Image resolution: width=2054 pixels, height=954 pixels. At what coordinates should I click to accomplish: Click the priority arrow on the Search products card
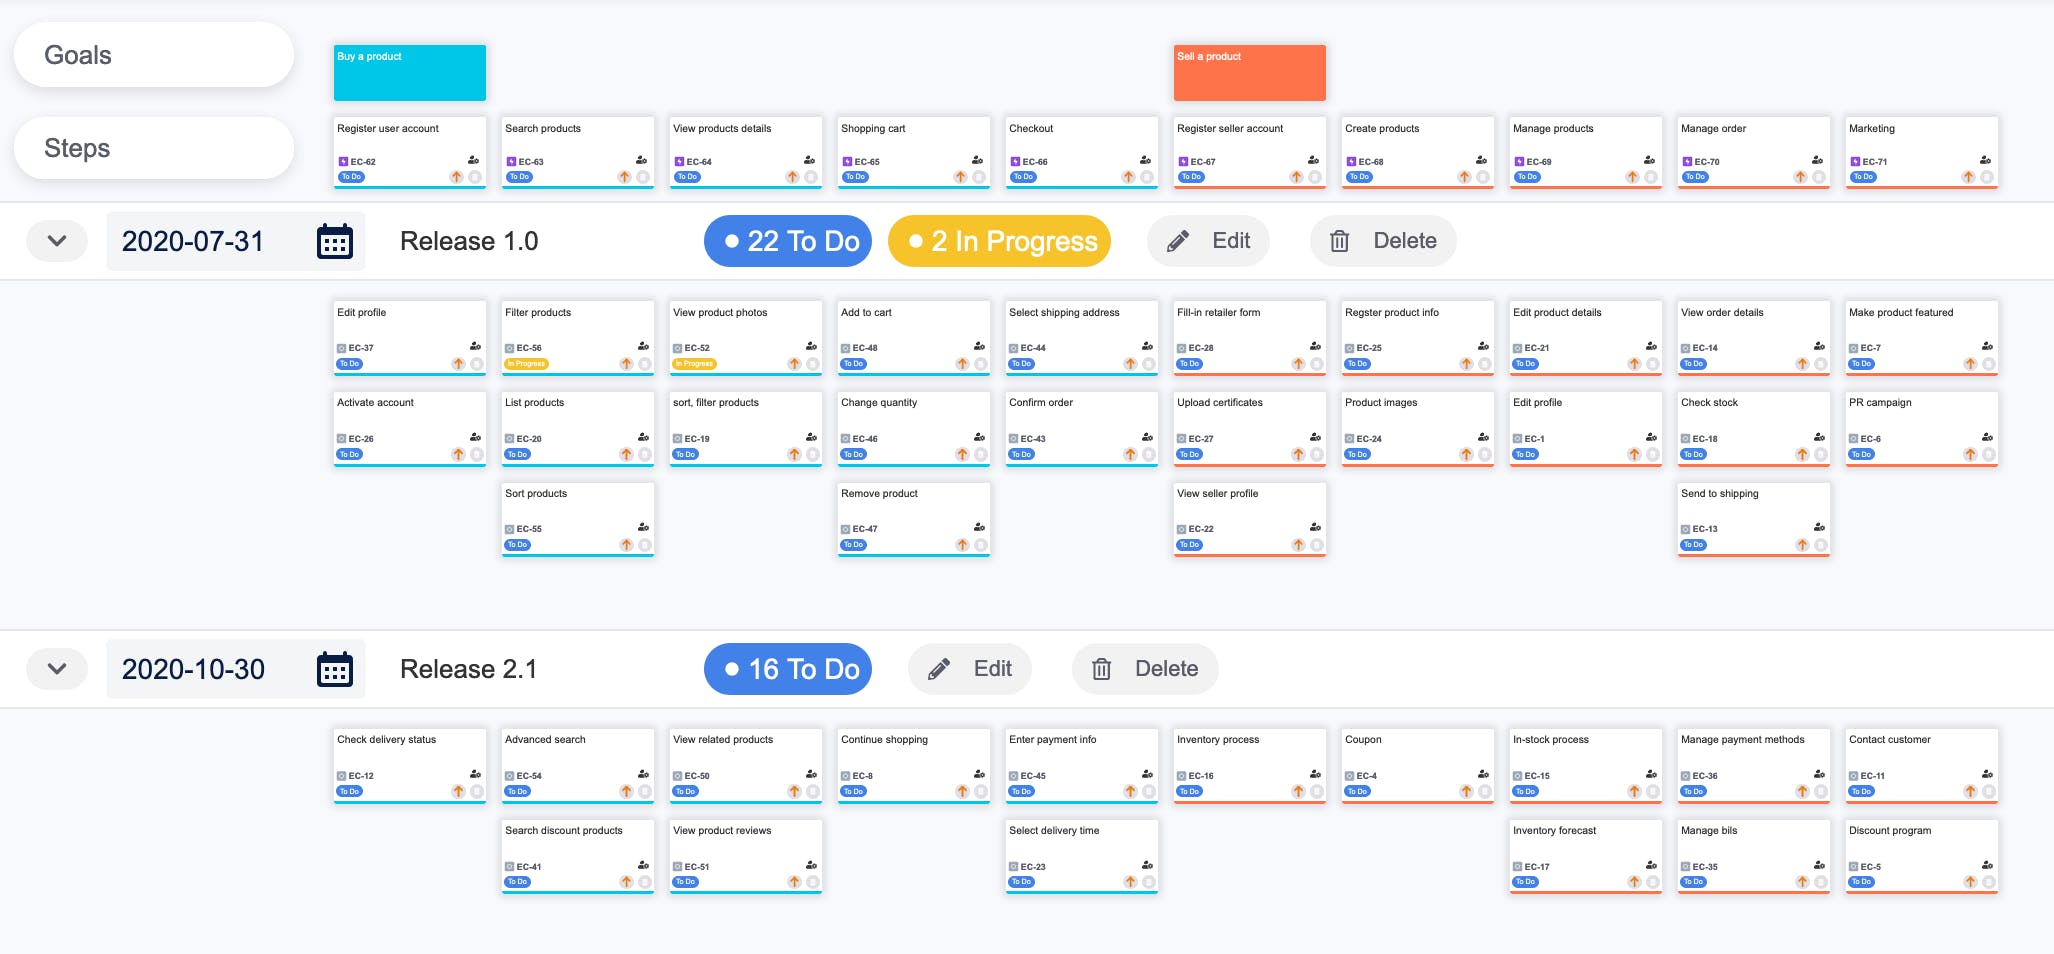(x=625, y=176)
